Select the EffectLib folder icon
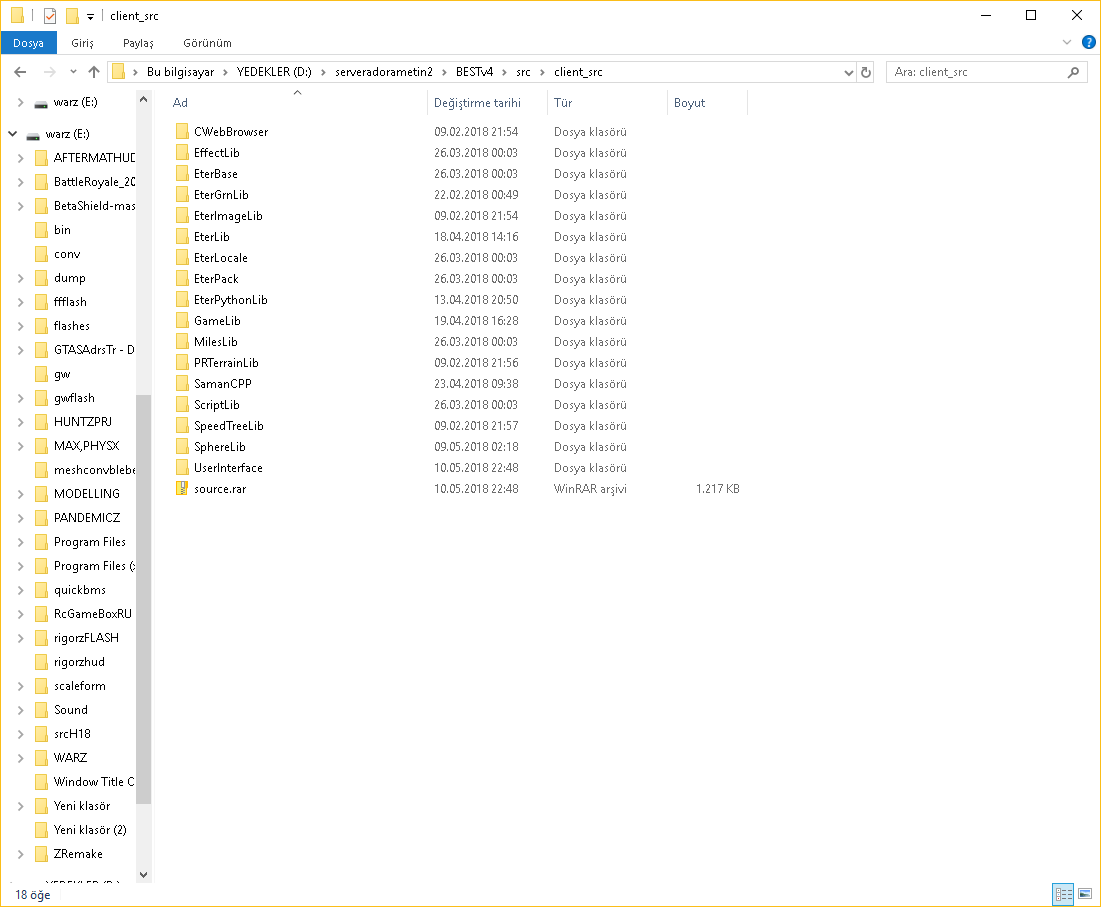Screen dimensions: 1101x907 coord(182,152)
